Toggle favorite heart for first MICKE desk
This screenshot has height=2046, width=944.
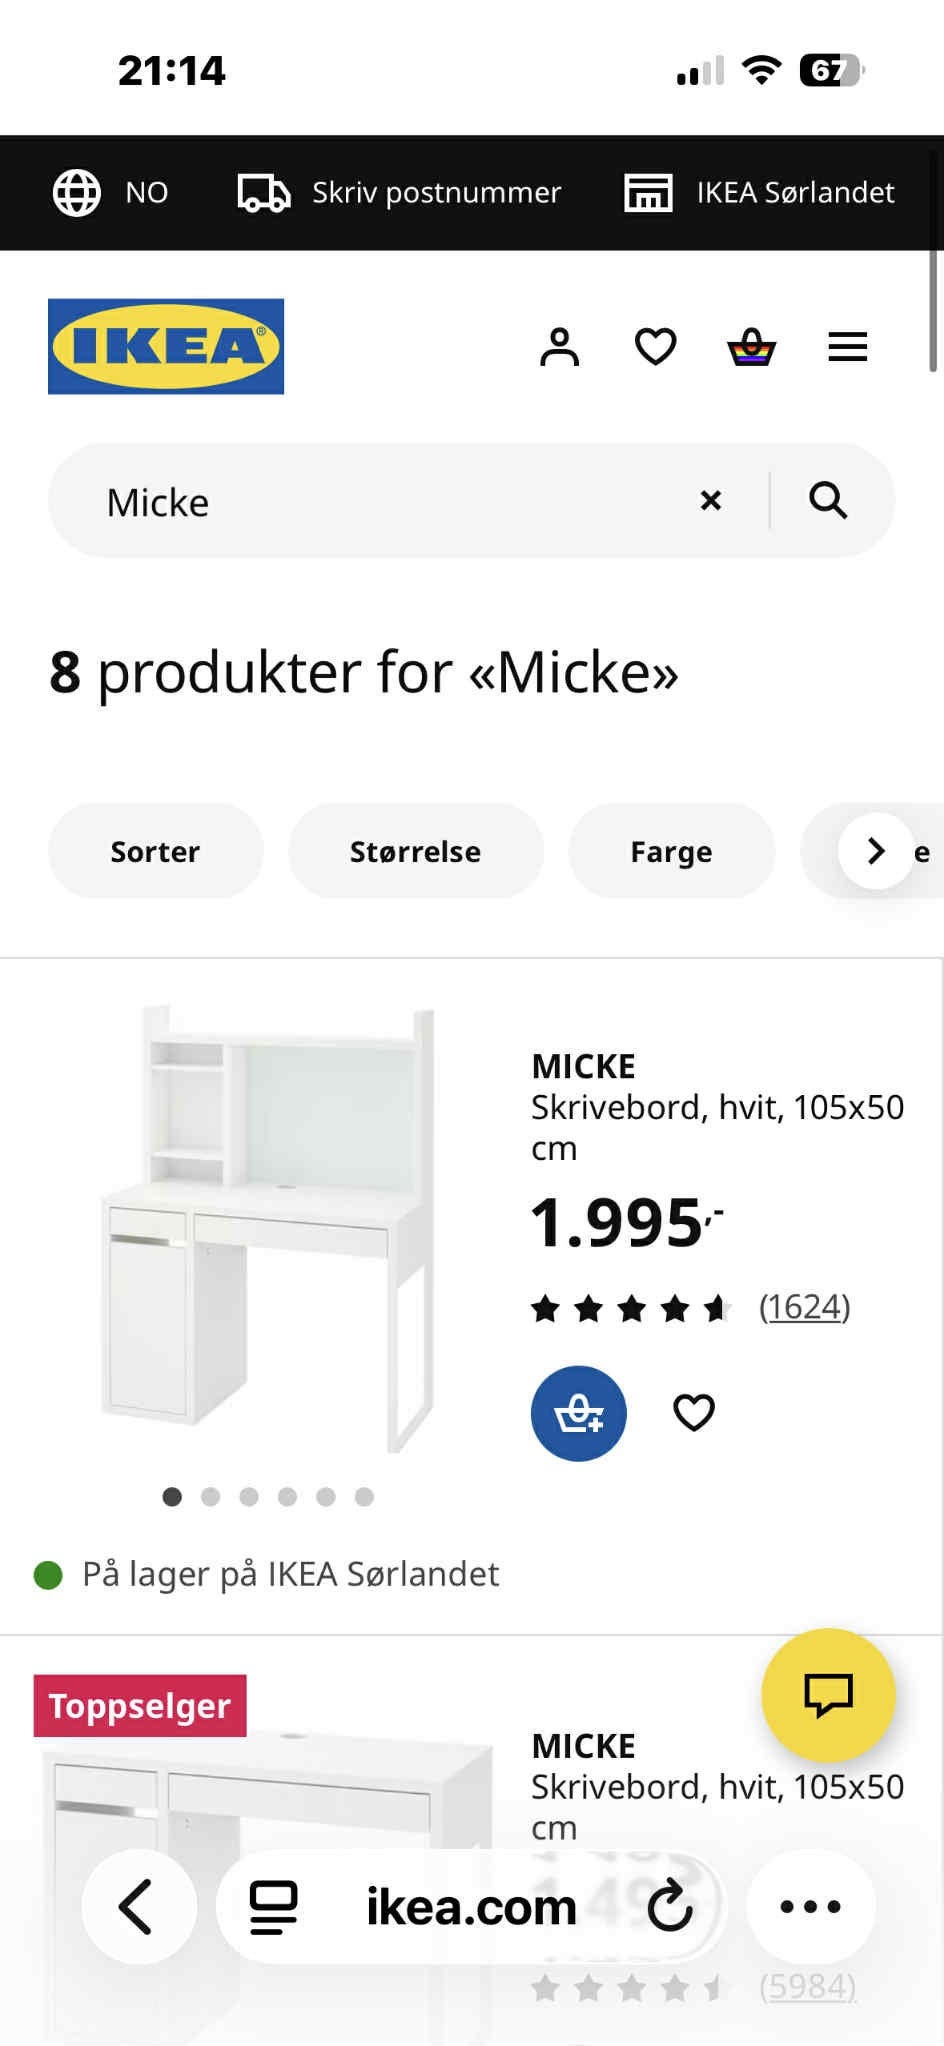point(694,1413)
